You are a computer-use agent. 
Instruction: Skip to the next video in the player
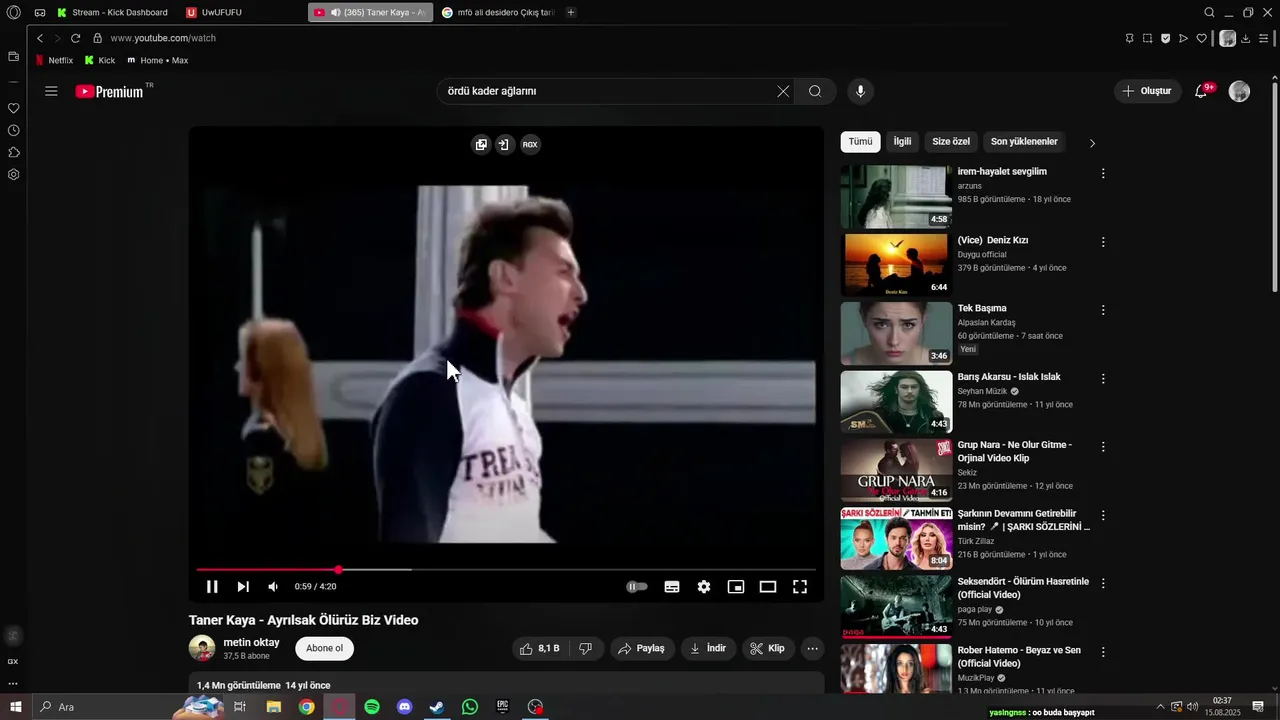click(x=243, y=587)
